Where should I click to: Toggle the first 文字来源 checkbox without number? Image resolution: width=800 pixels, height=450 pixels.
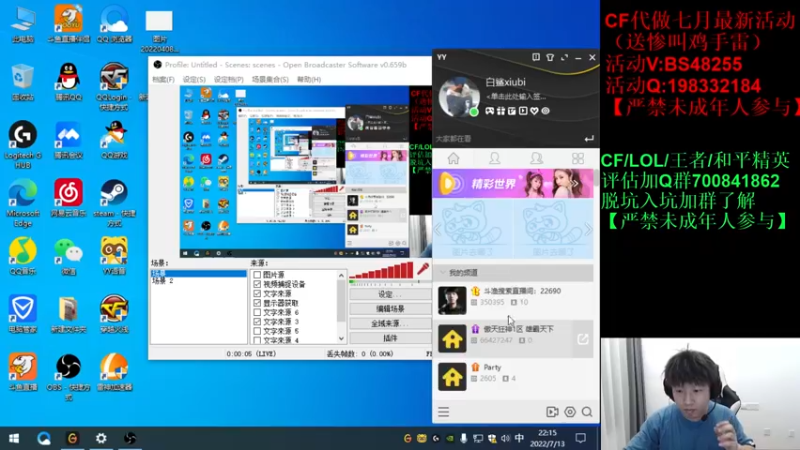point(257,293)
